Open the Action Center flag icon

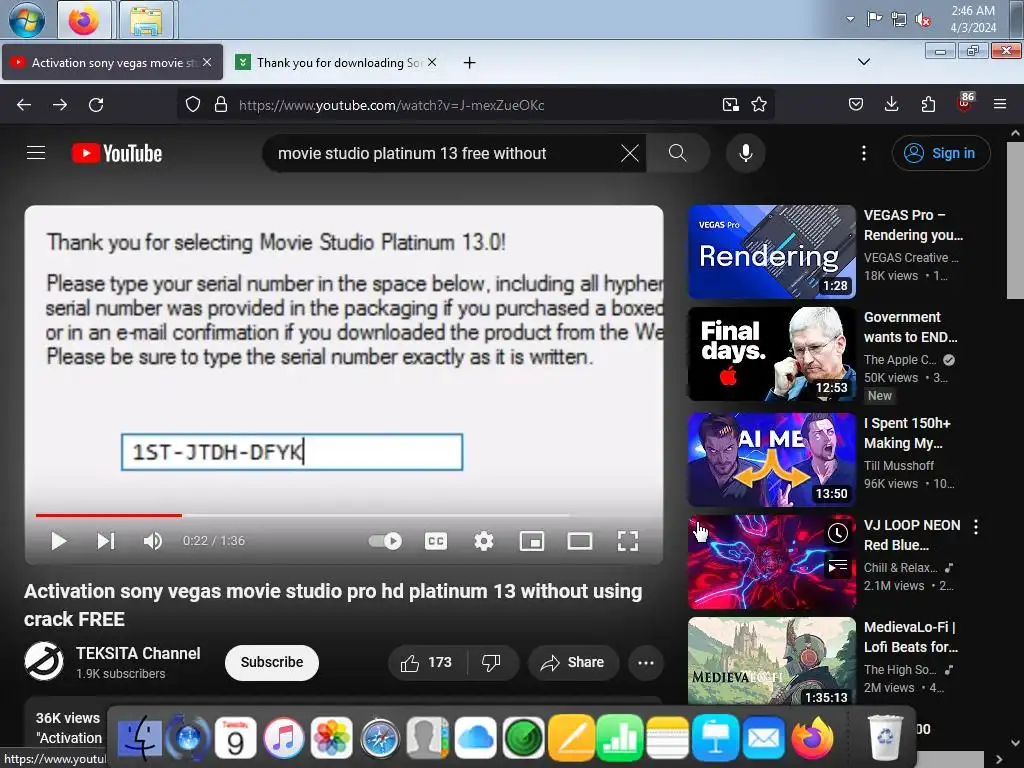[874, 19]
